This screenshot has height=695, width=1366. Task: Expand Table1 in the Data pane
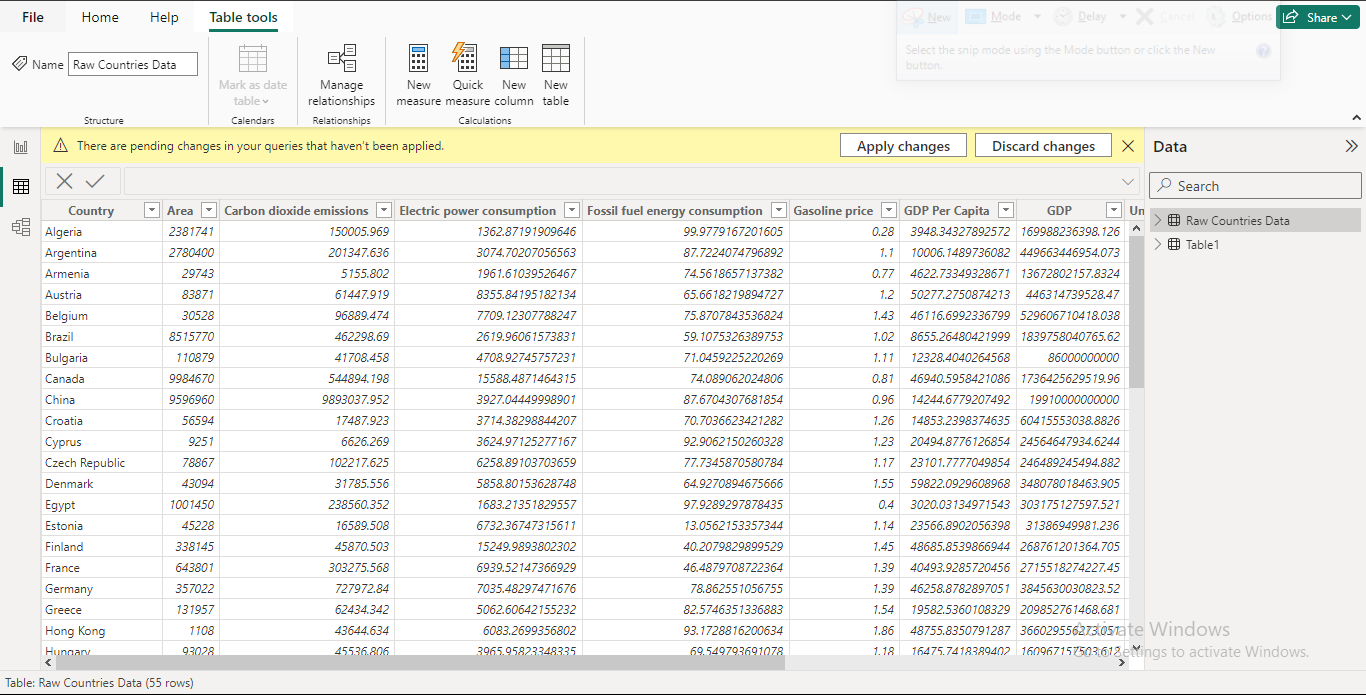1158,244
